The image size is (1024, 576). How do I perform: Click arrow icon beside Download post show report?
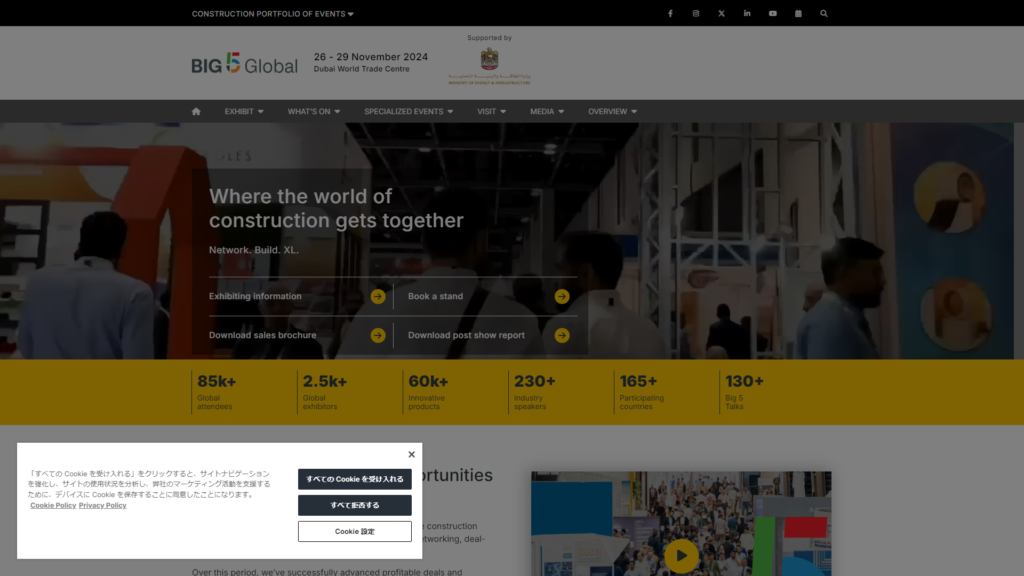(562, 336)
